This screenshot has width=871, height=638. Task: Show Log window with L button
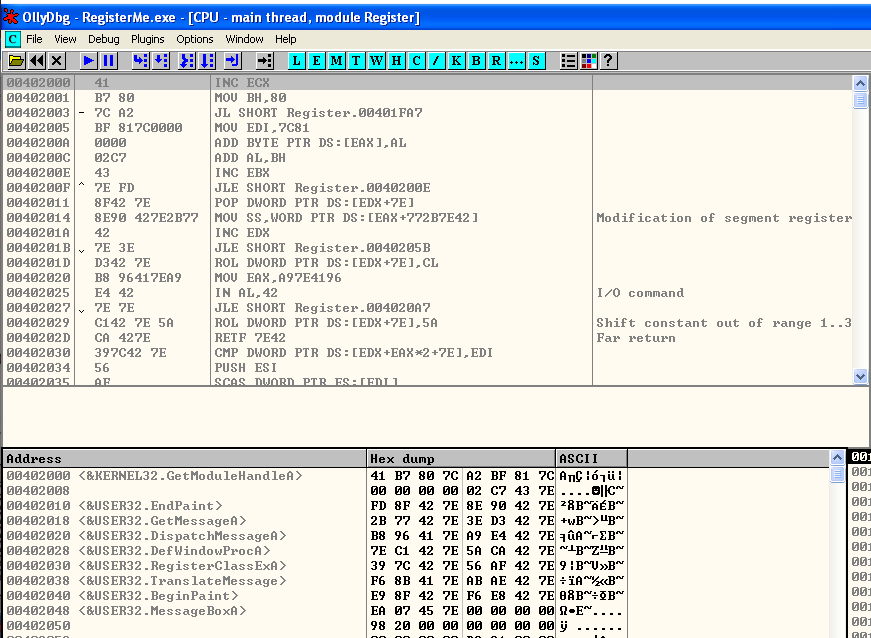pyautogui.click(x=296, y=61)
